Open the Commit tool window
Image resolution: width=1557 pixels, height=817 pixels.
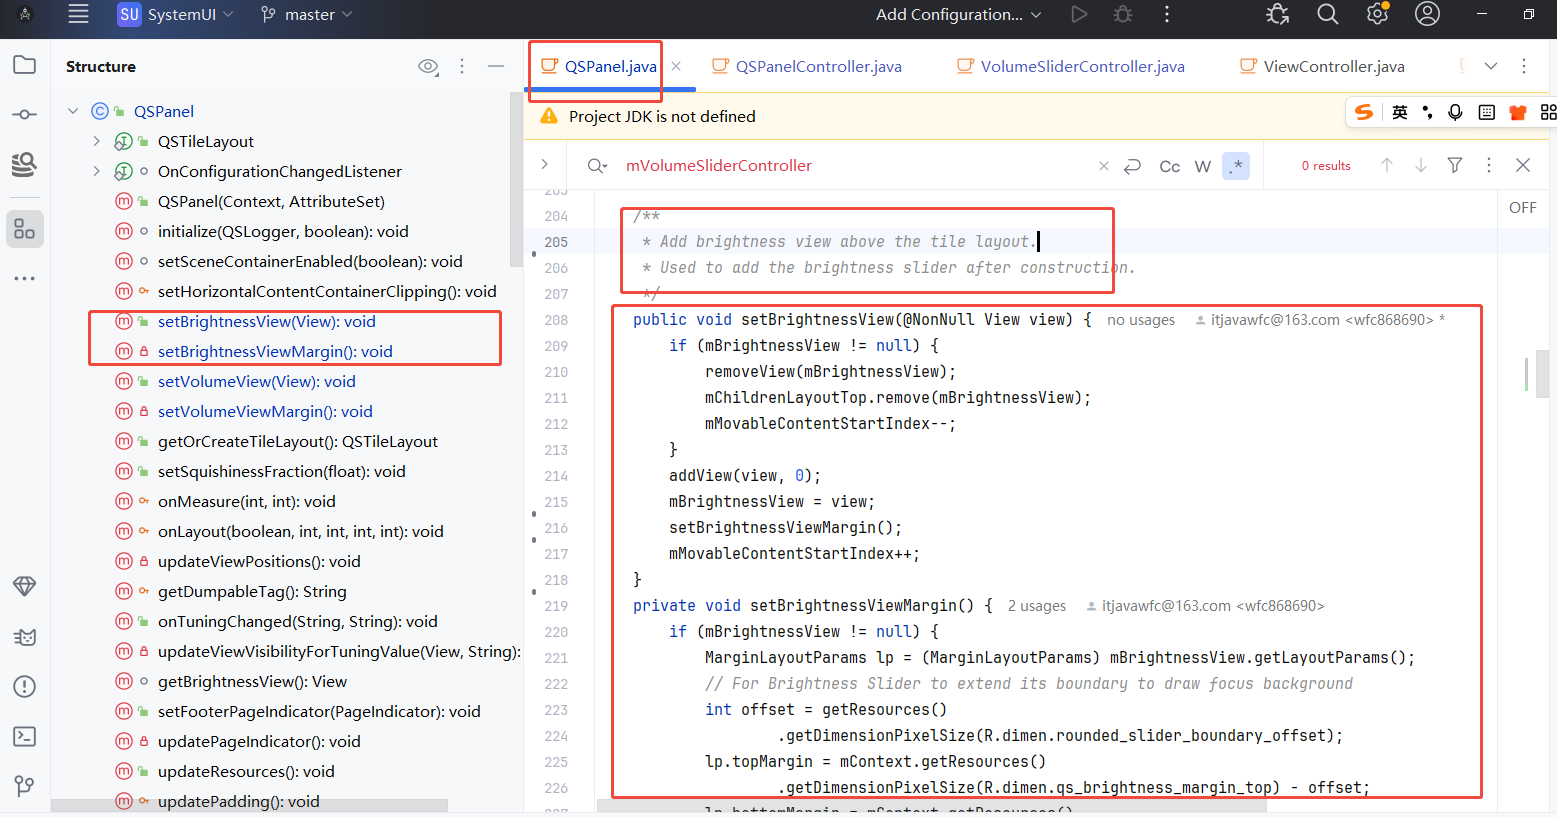point(25,114)
